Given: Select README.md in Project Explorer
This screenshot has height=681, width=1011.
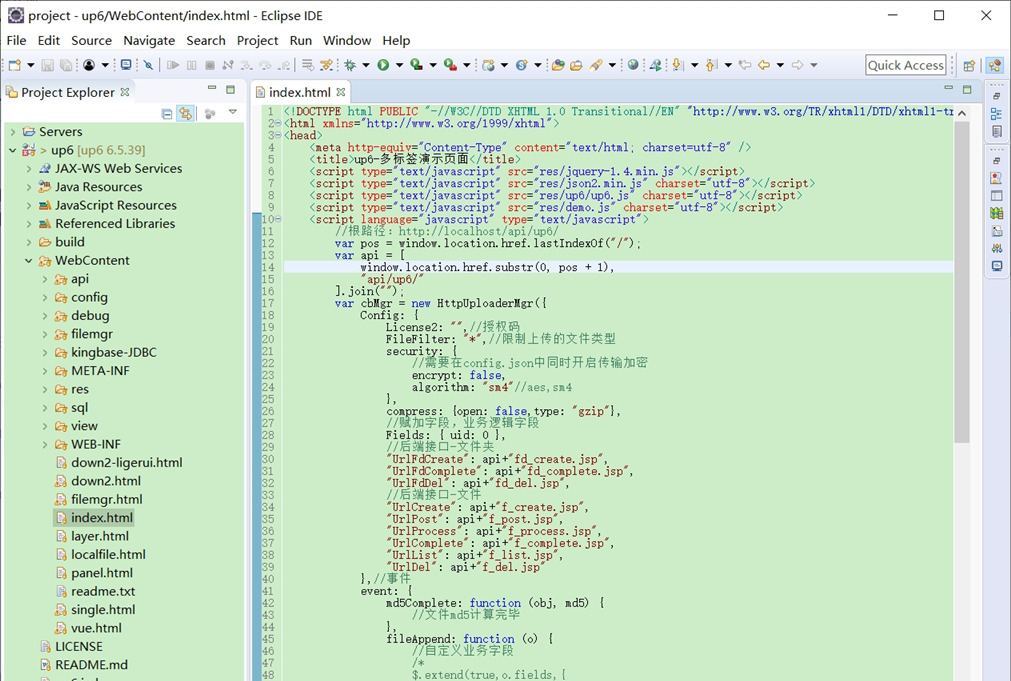Looking at the screenshot, I should click(x=91, y=665).
